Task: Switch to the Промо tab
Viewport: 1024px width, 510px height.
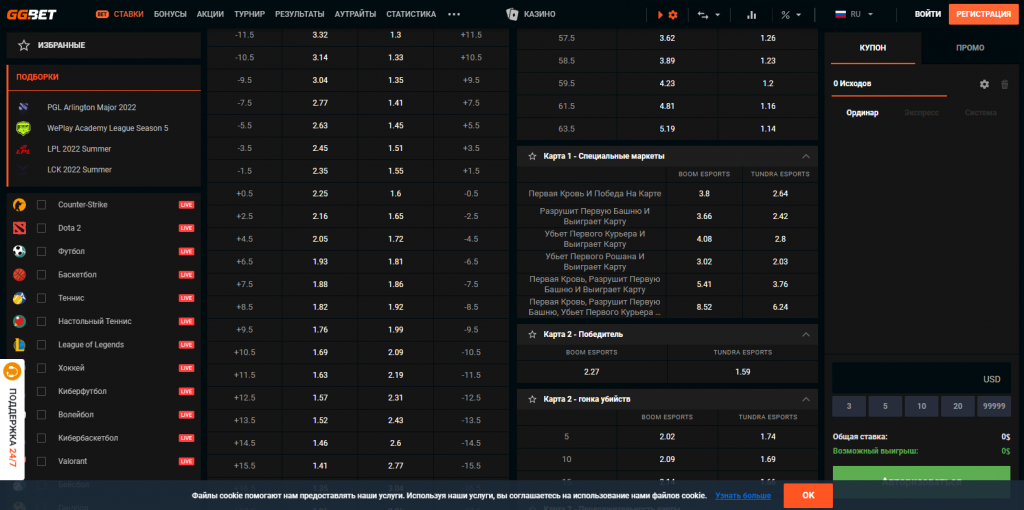Action: point(969,48)
